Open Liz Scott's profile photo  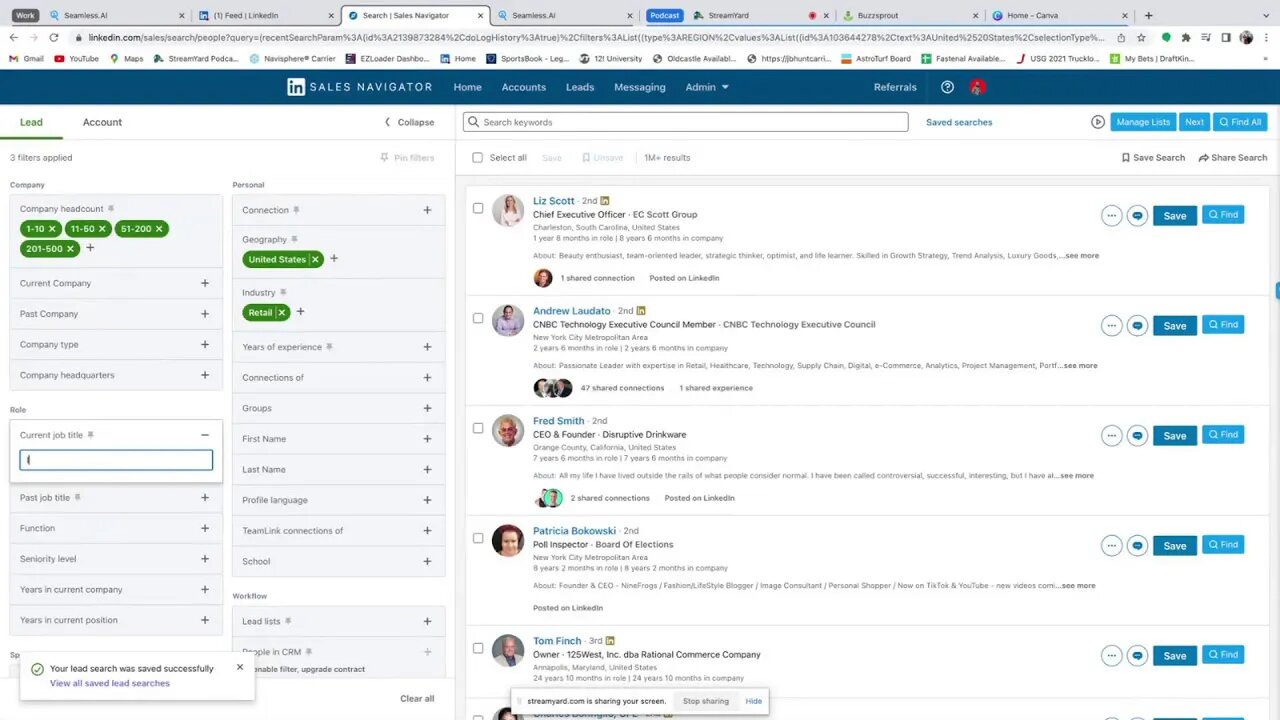pyautogui.click(x=508, y=211)
